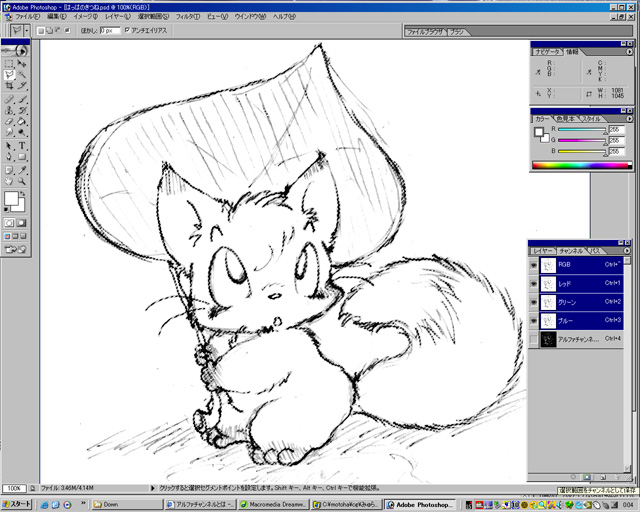Select the Clone Stamp tool

click(x=9, y=110)
